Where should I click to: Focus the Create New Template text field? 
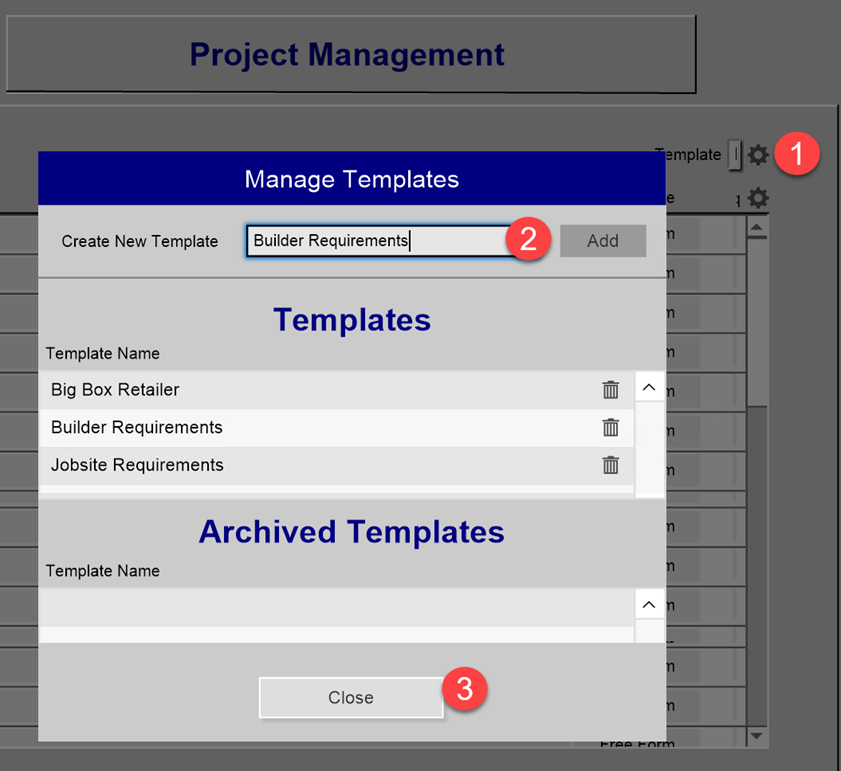[x=381, y=241]
